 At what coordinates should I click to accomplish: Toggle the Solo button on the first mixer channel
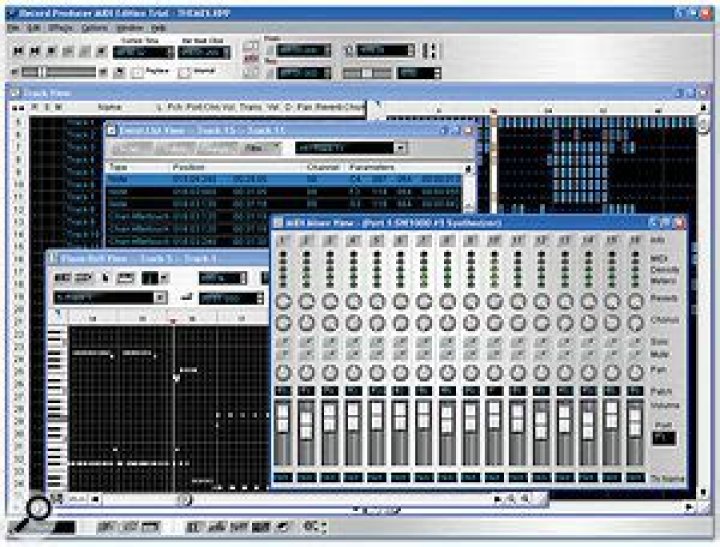[283, 340]
